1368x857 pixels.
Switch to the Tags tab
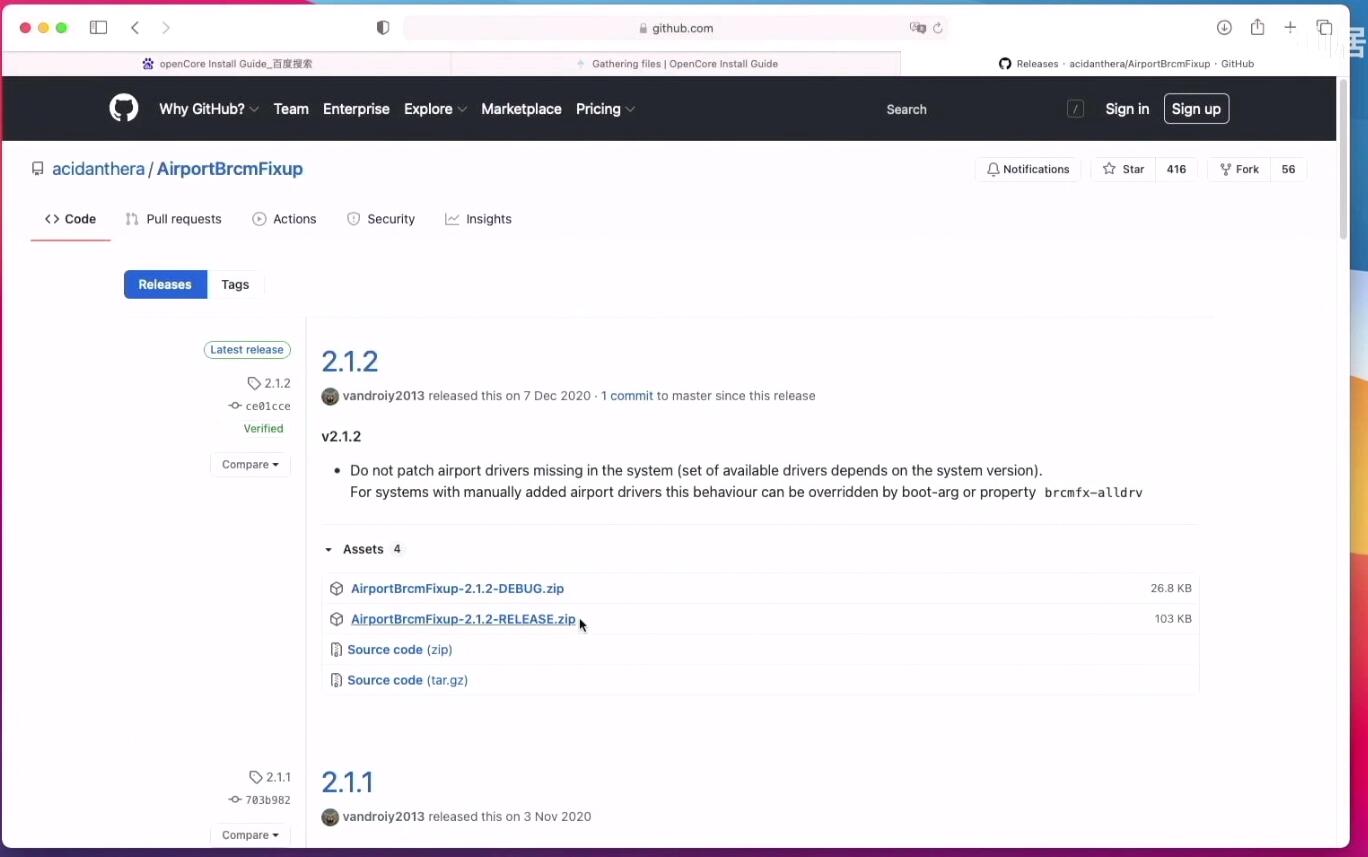(235, 284)
